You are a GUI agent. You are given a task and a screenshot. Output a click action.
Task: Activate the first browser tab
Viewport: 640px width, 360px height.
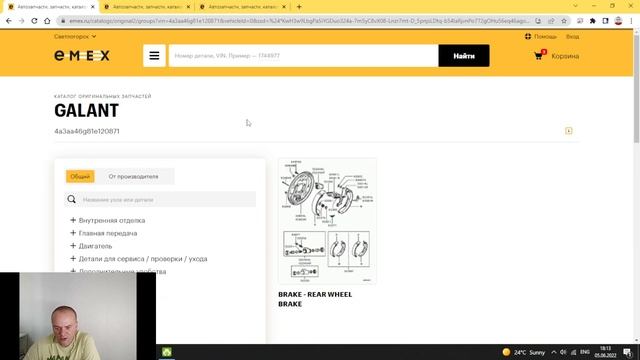pos(50,7)
